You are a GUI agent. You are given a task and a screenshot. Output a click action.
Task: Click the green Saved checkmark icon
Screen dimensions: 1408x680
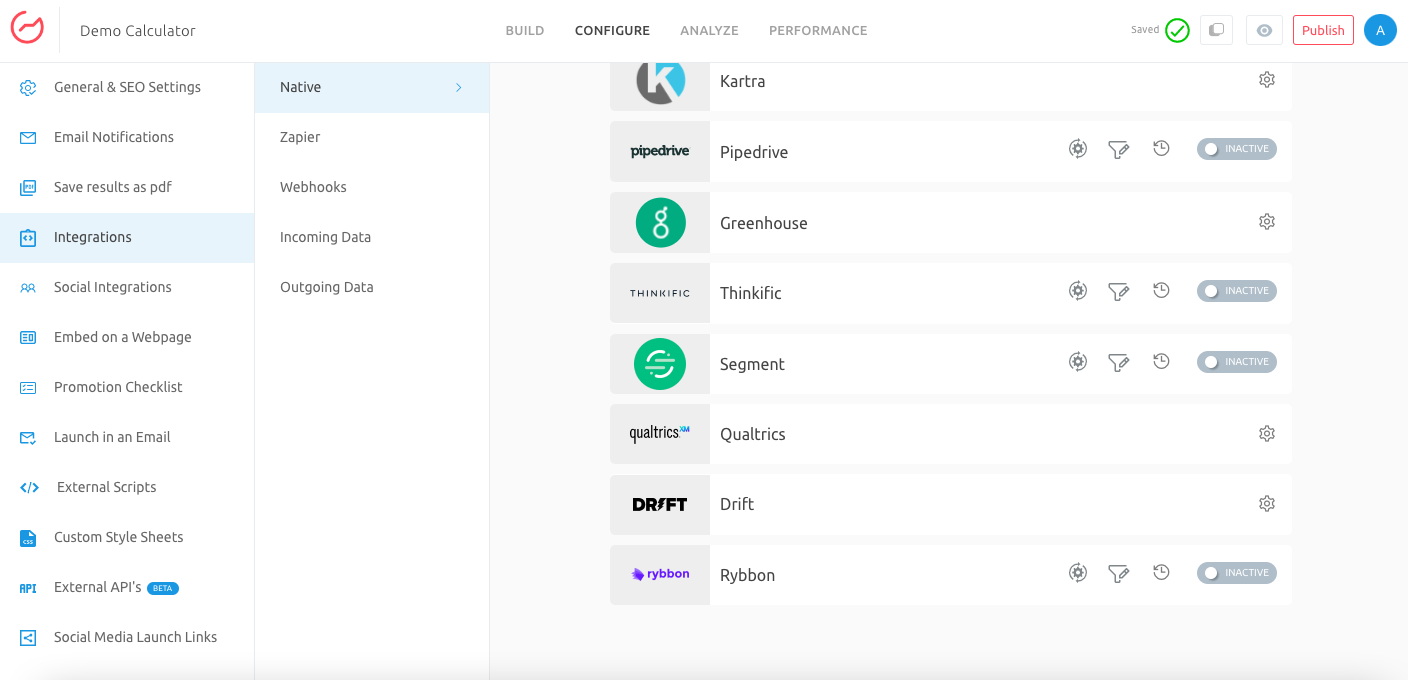tap(1177, 30)
